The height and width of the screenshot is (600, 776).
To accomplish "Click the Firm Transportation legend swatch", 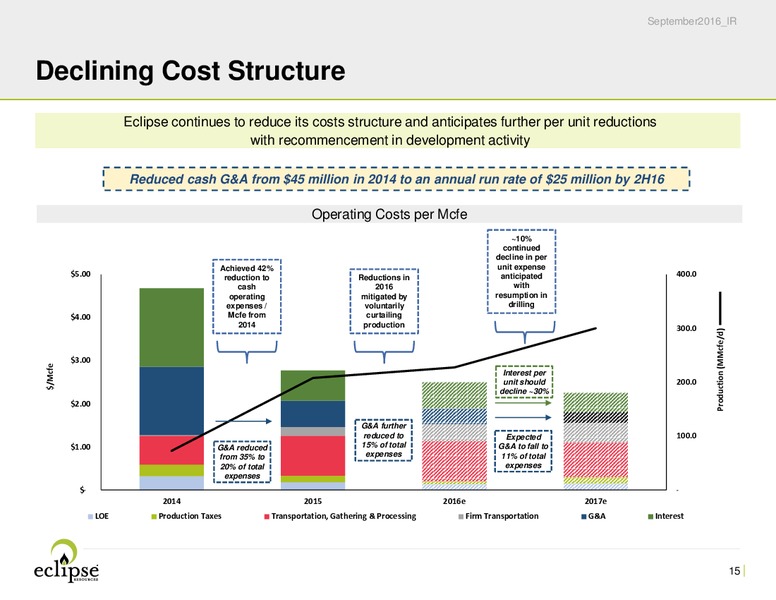I will click(x=461, y=516).
